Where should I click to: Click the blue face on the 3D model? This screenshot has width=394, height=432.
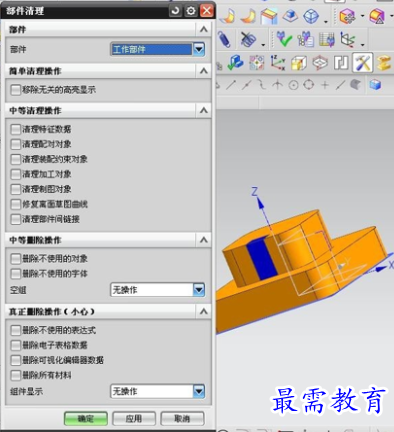pos(262,259)
